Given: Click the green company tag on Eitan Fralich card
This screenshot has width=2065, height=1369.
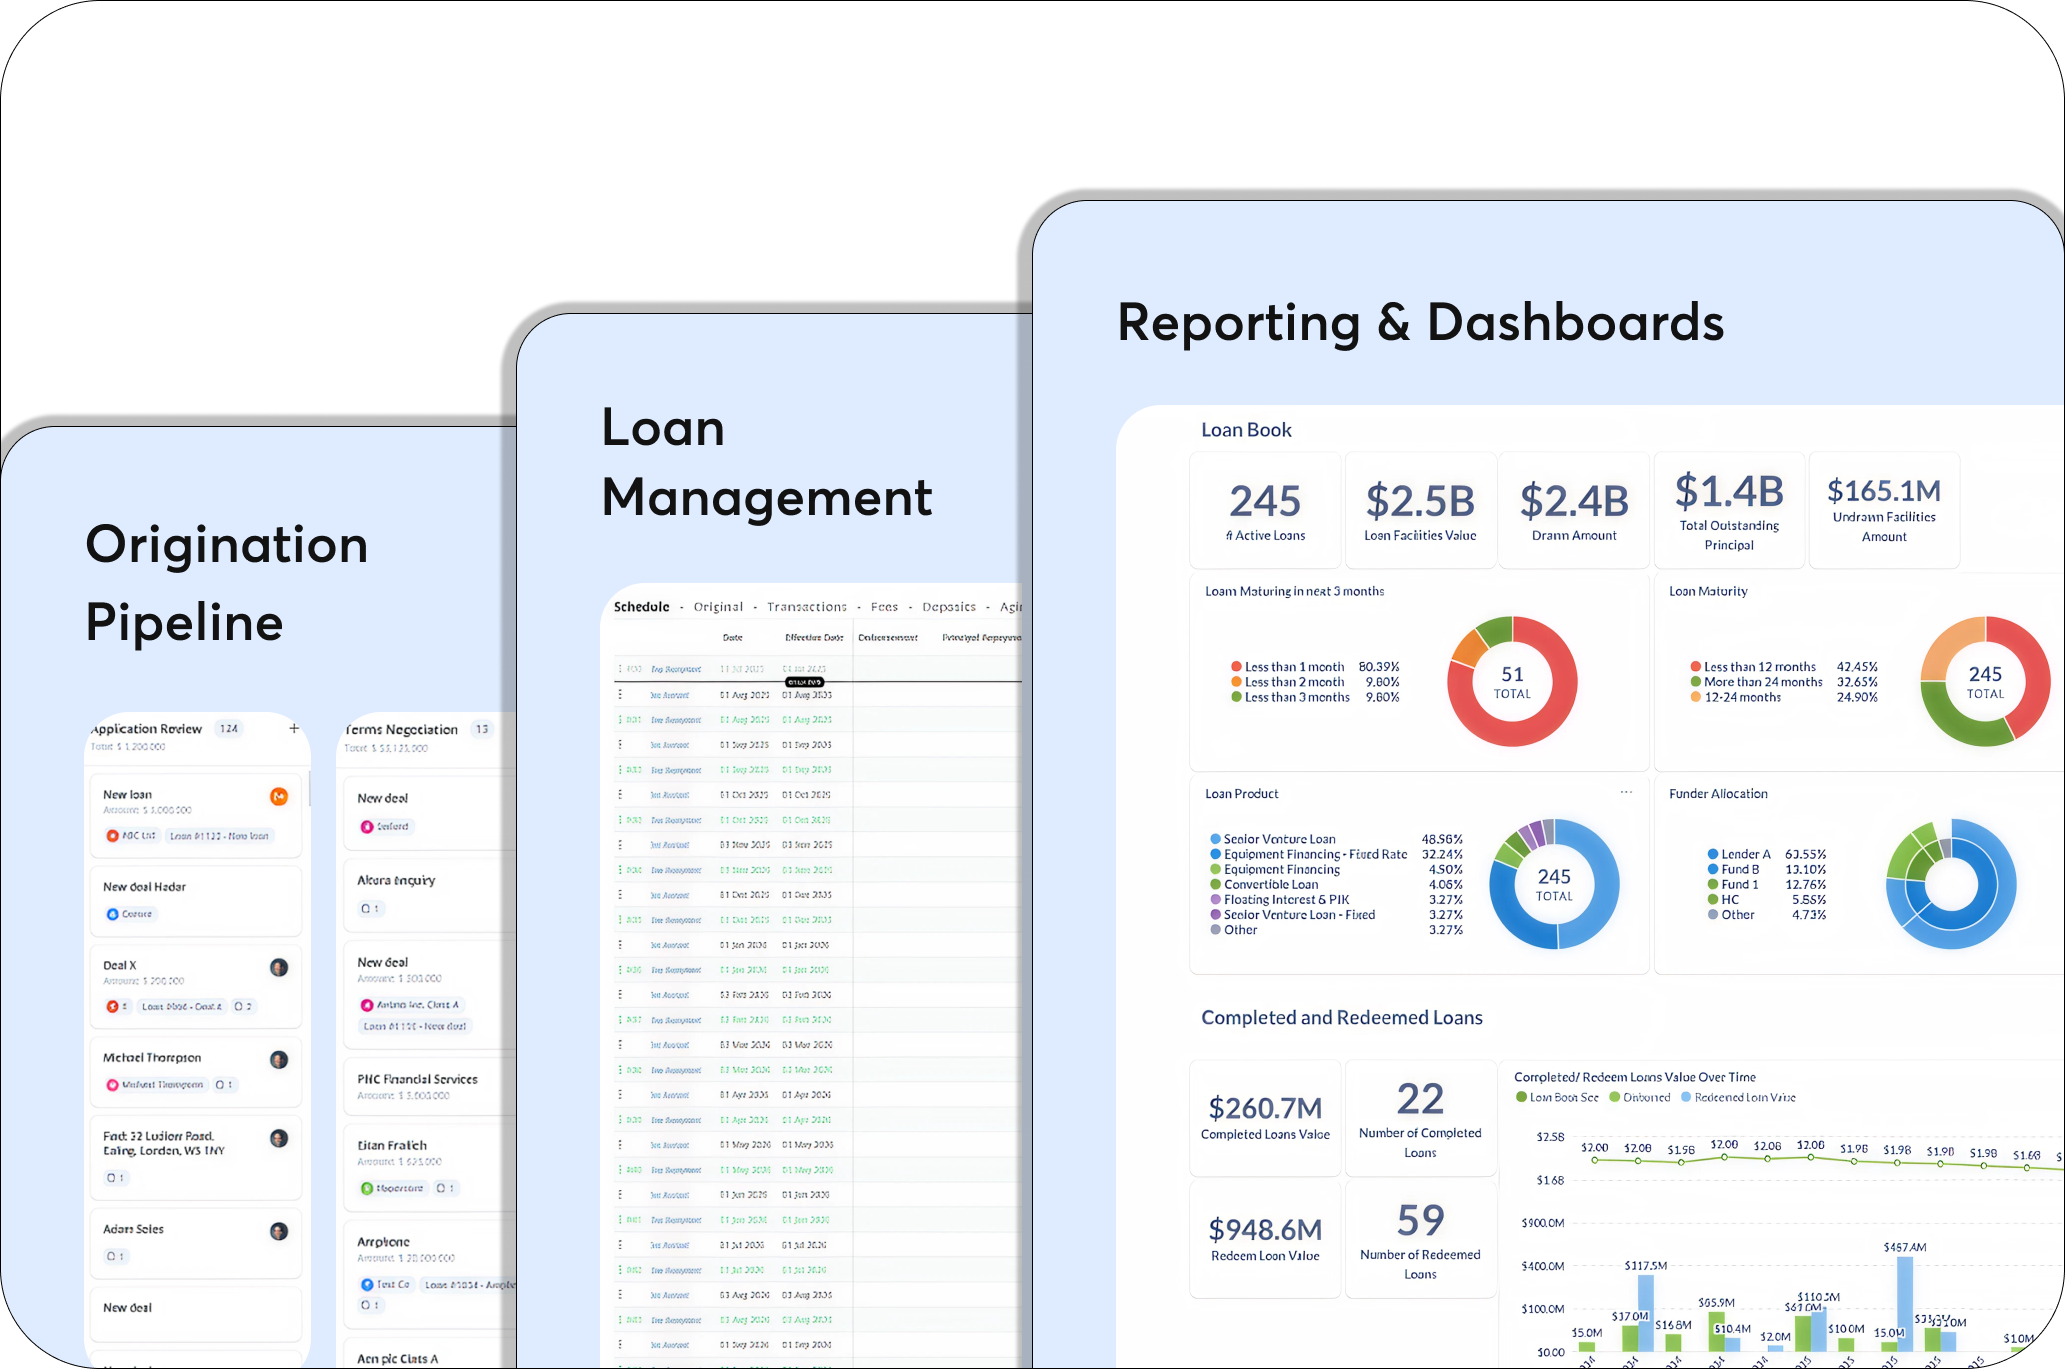Looking at the screenshot, I should point(392,1188).
